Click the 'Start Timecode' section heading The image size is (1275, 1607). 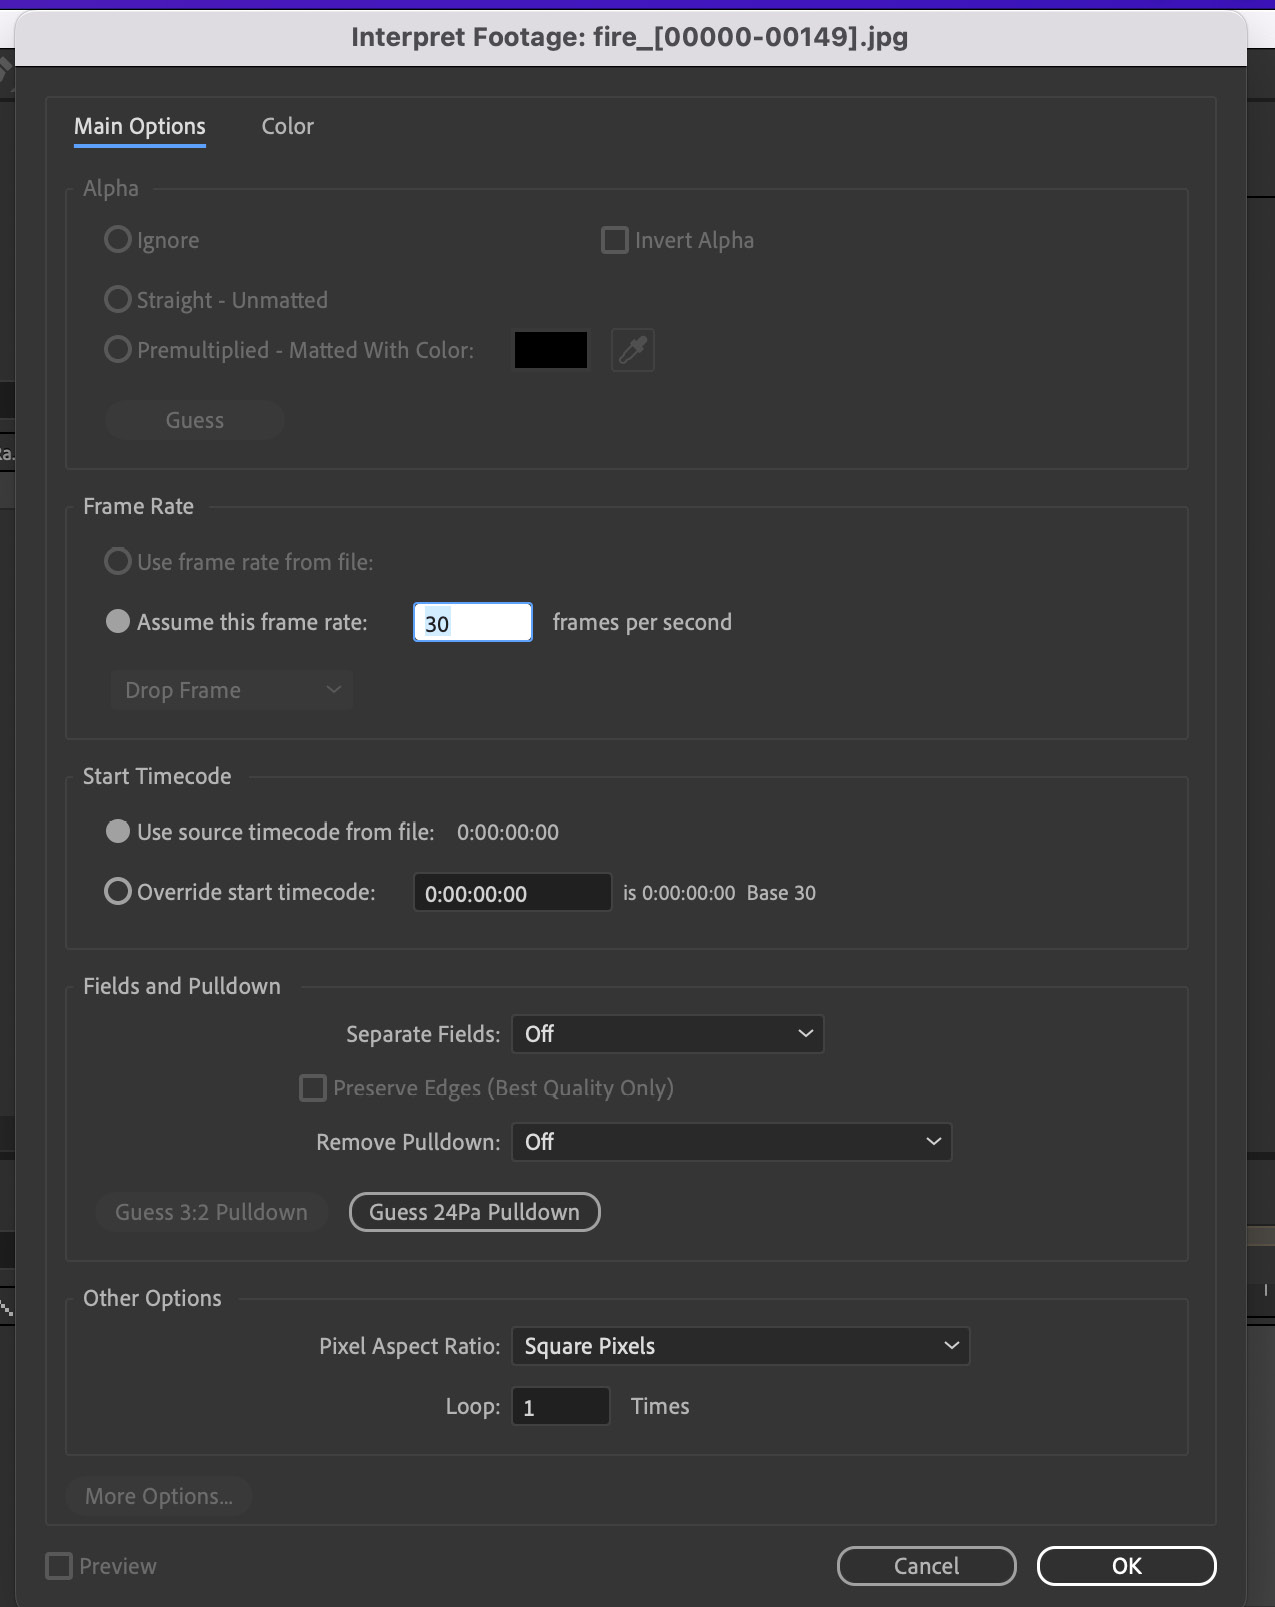(x=157, y=776)
